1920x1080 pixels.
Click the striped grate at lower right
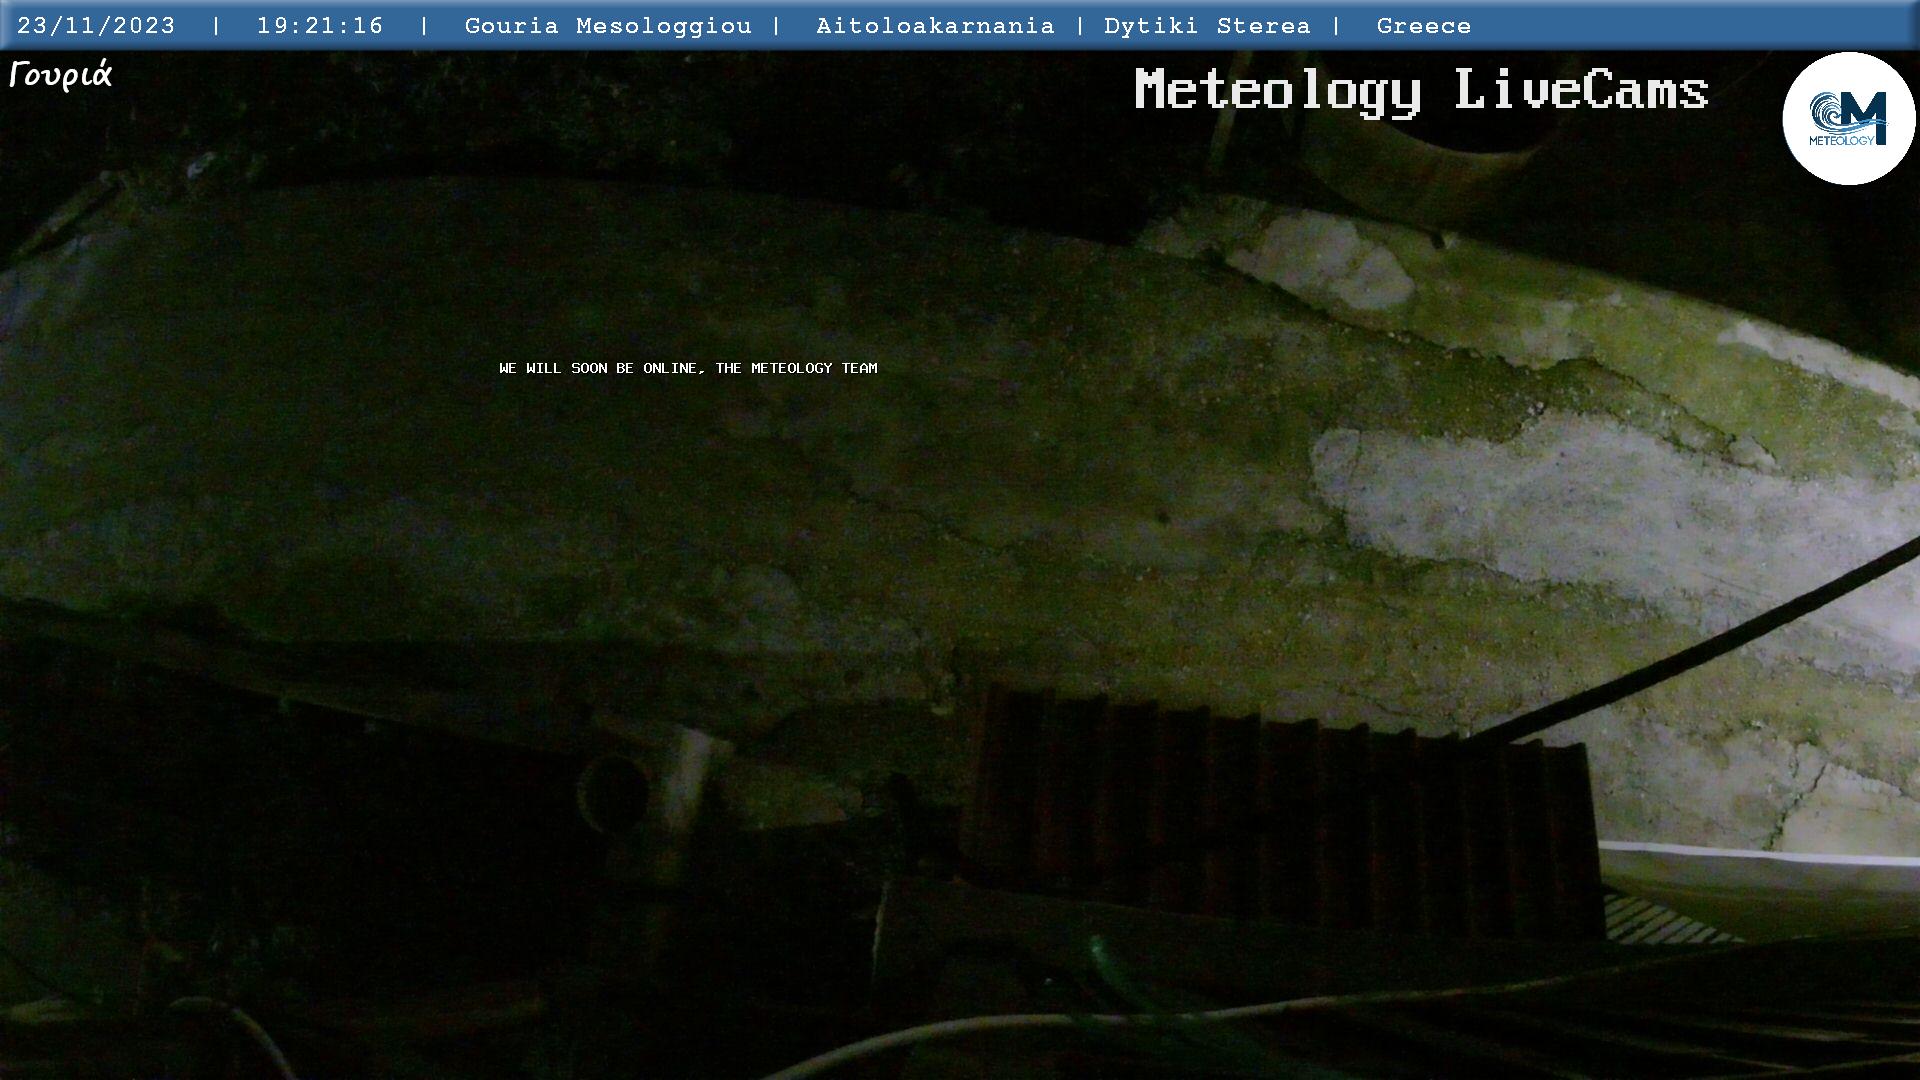1660,920
